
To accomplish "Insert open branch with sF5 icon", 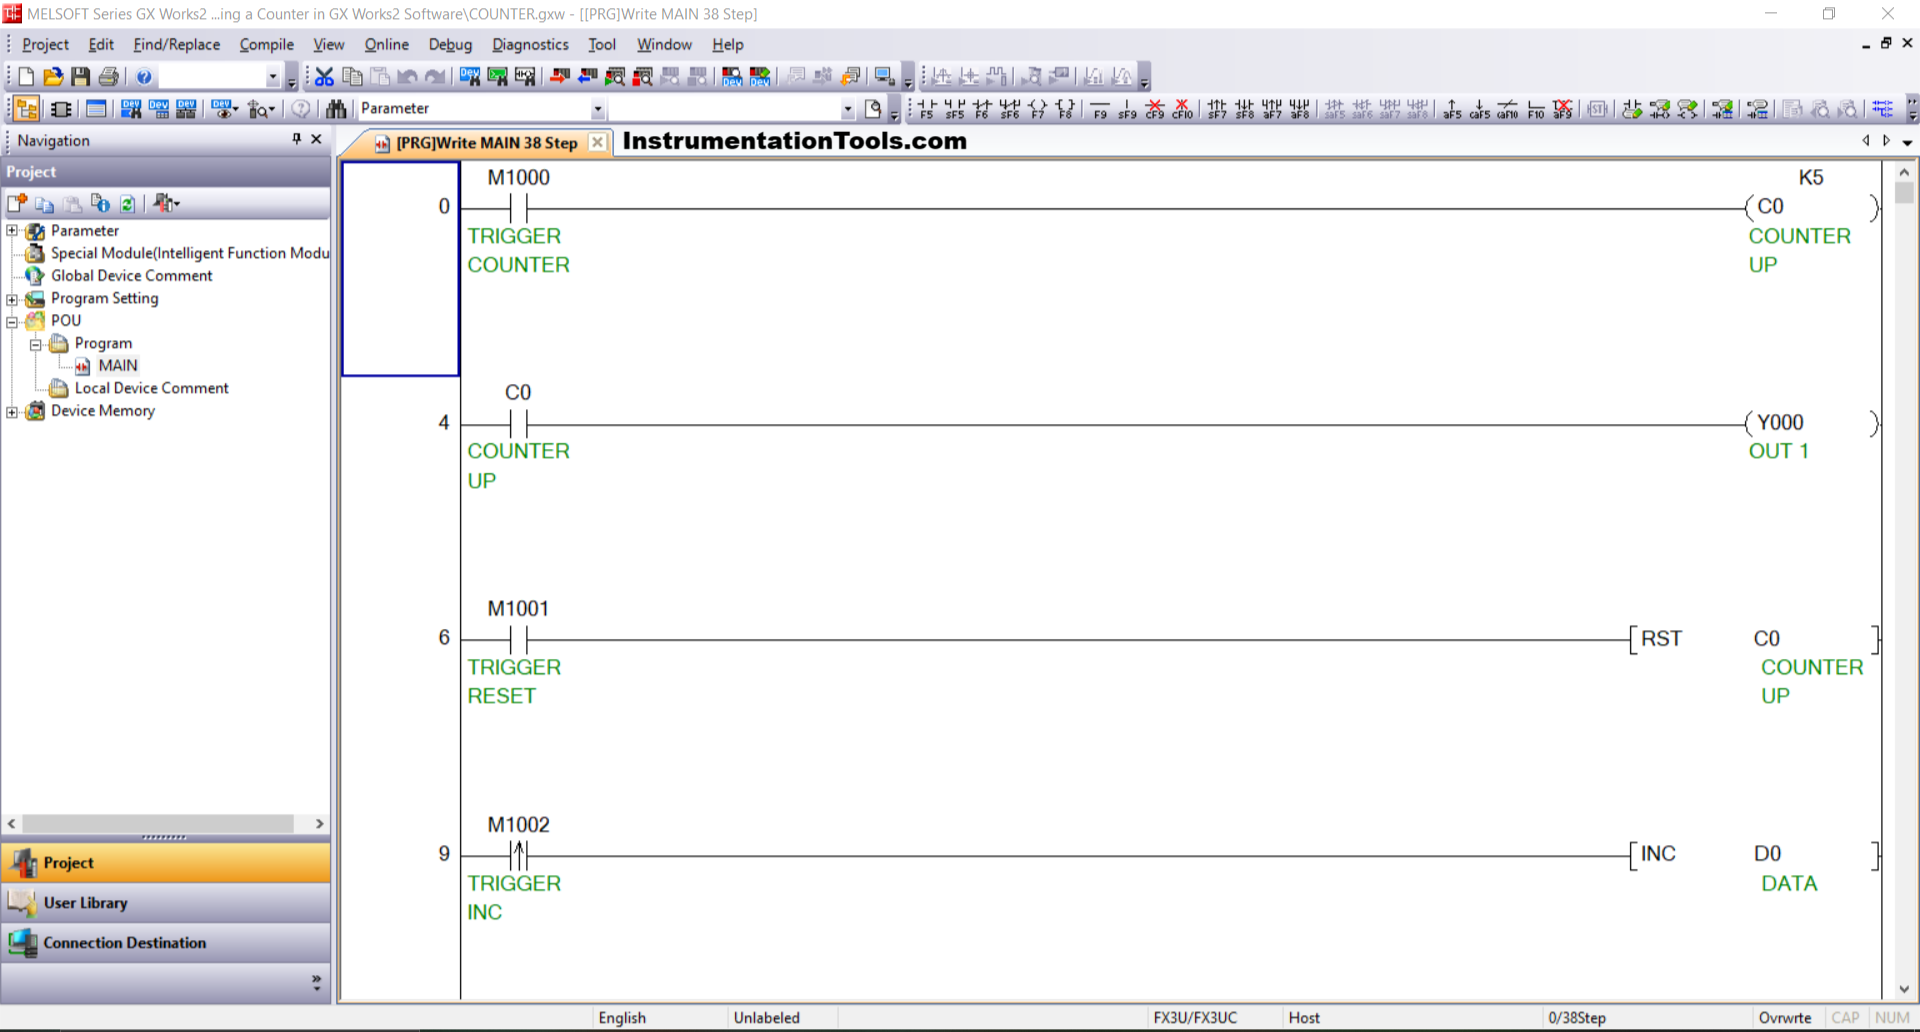I will pos(955,109).
